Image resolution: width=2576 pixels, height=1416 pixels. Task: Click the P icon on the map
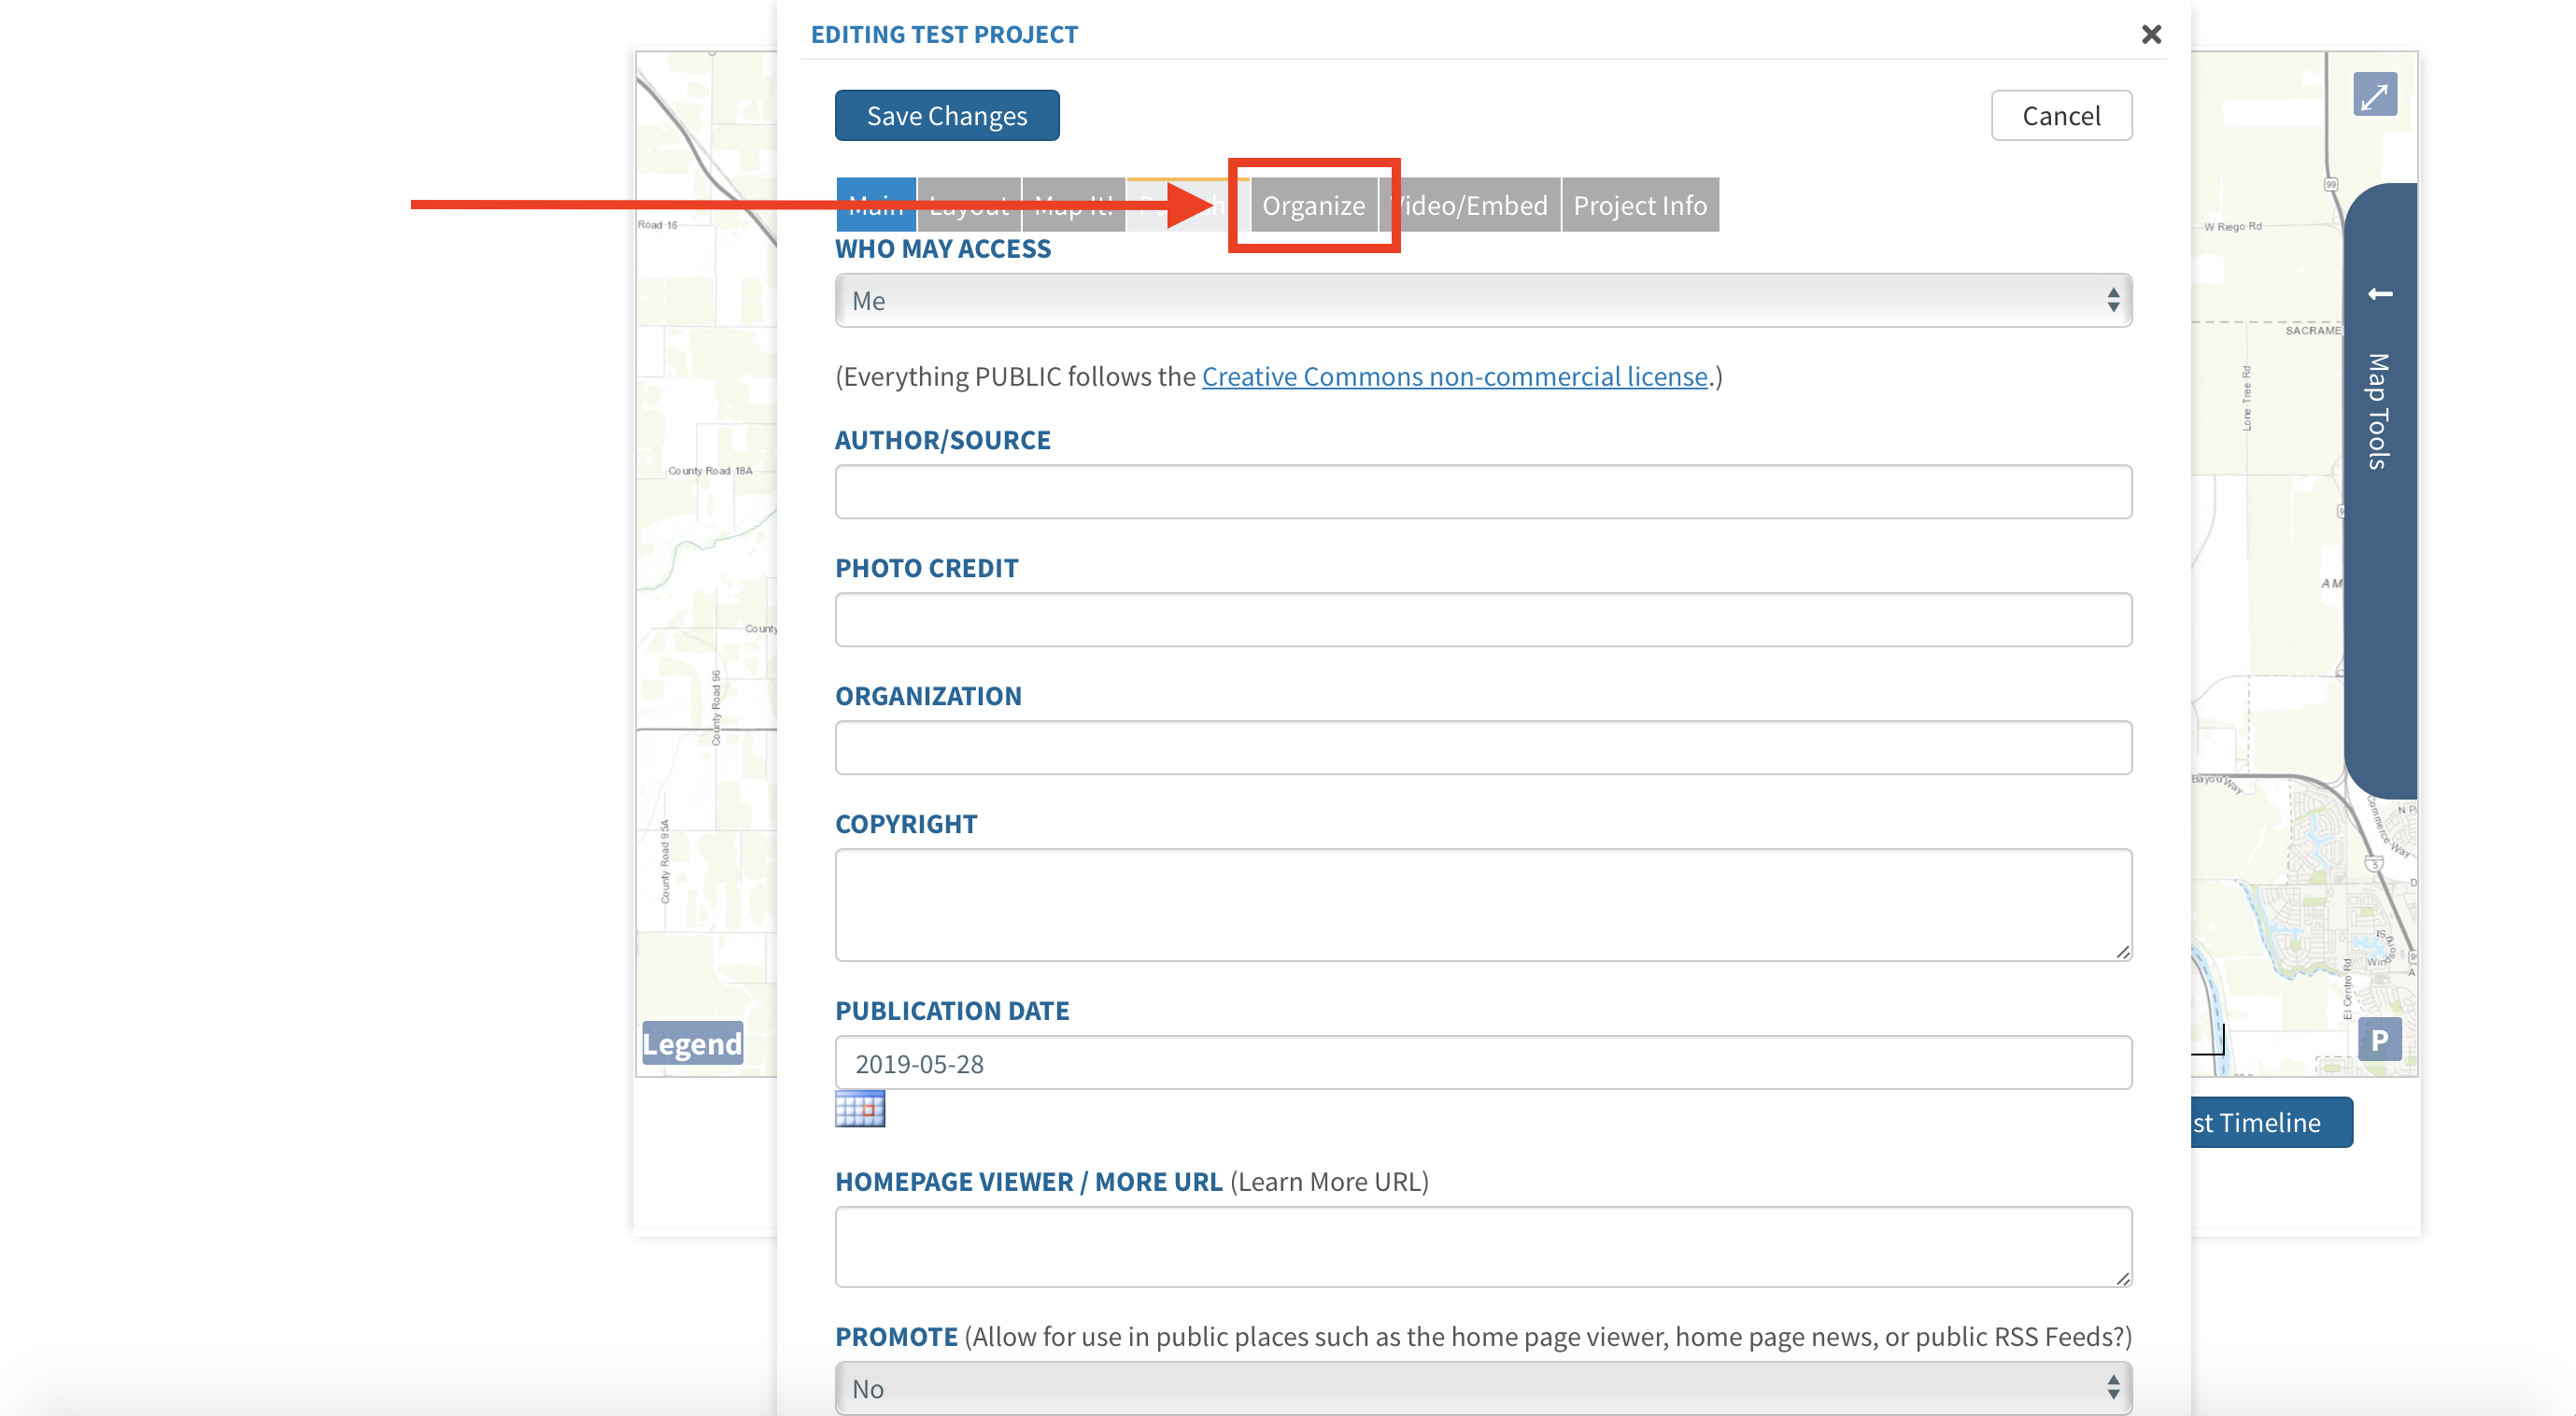pos(2379,1040)
